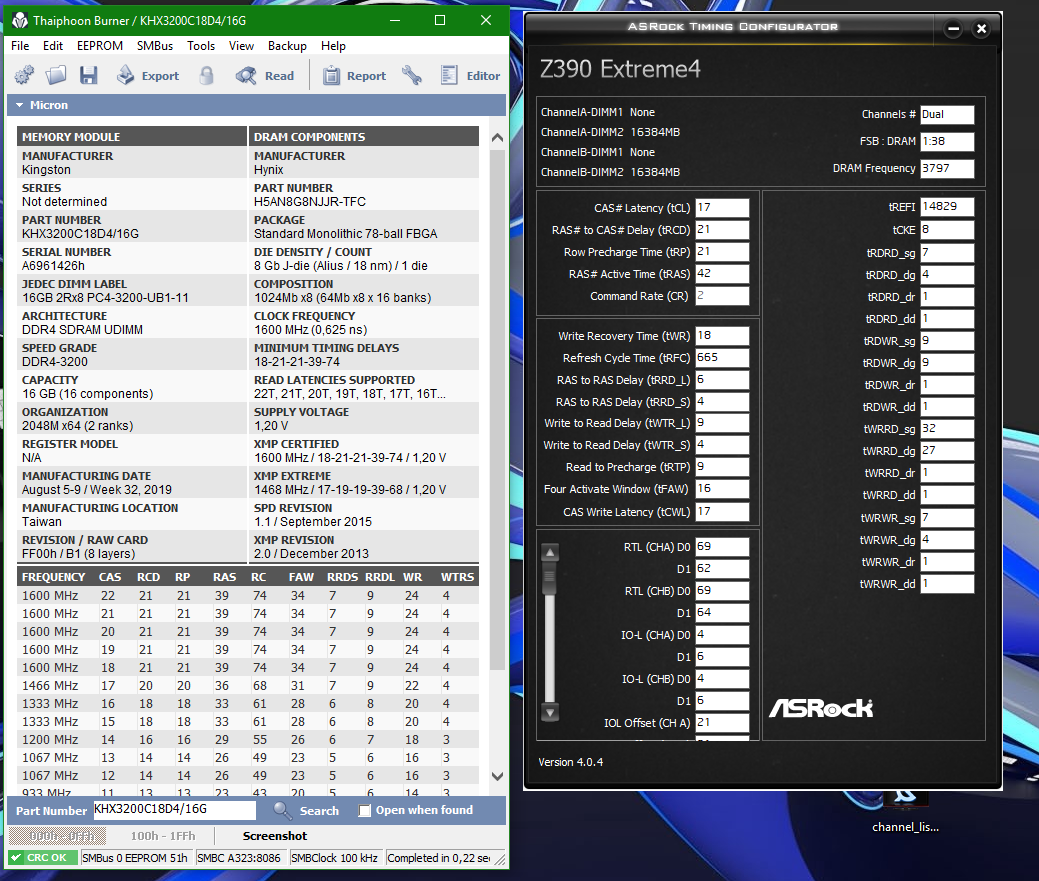Image resolution: width=1039 pixels, height=881 pixels.
Task: Open the Help menu
Action: 333,46
